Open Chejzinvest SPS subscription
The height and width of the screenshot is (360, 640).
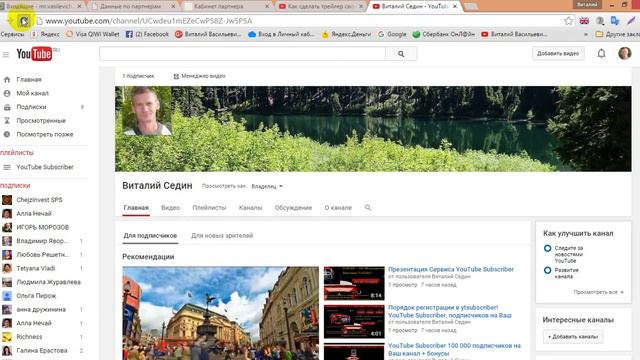[x=39, y=200]
